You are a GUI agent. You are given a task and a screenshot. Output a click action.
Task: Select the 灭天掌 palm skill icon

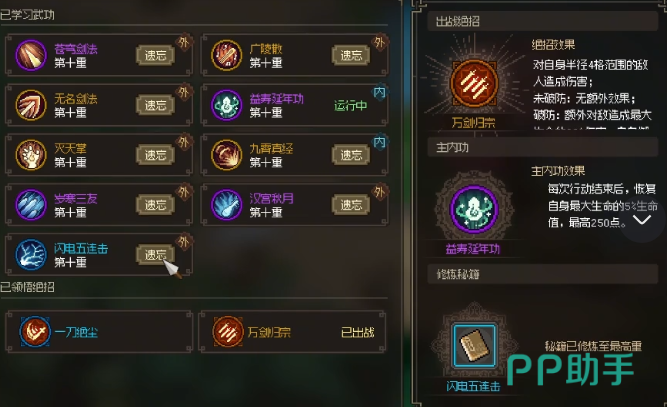[x=31, y=155]
